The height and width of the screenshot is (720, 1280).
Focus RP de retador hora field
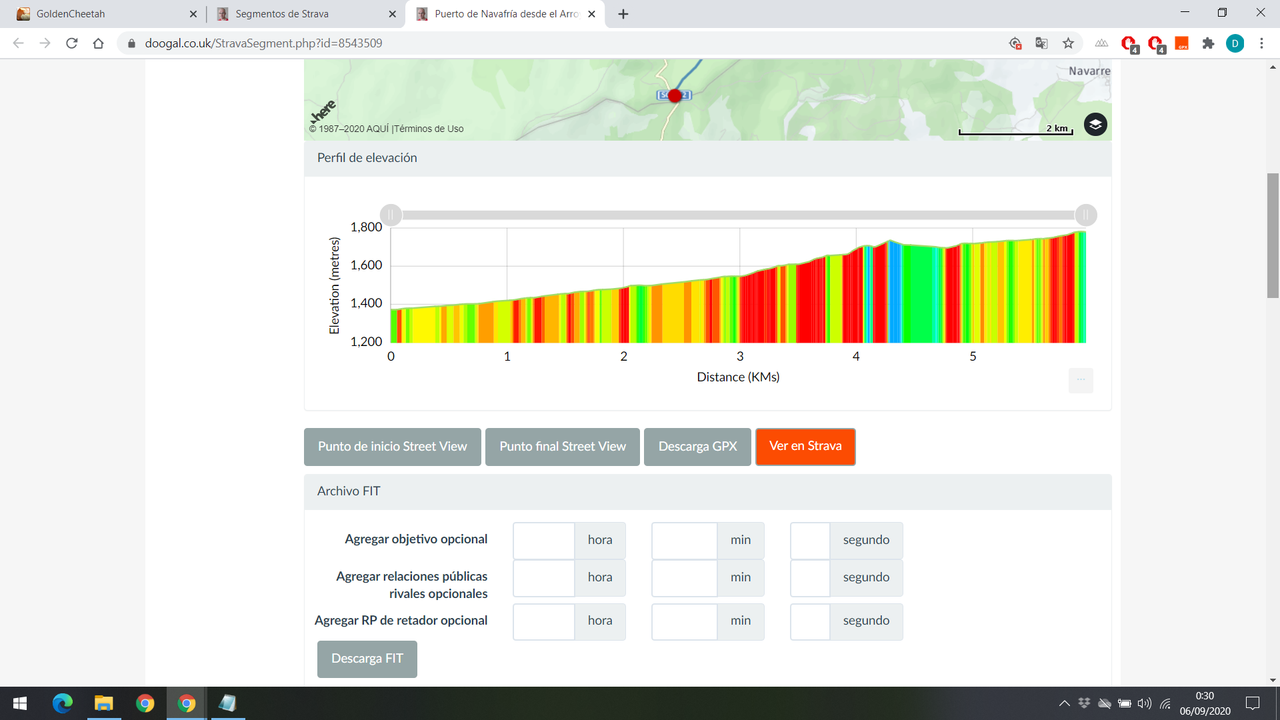[543, 621]
